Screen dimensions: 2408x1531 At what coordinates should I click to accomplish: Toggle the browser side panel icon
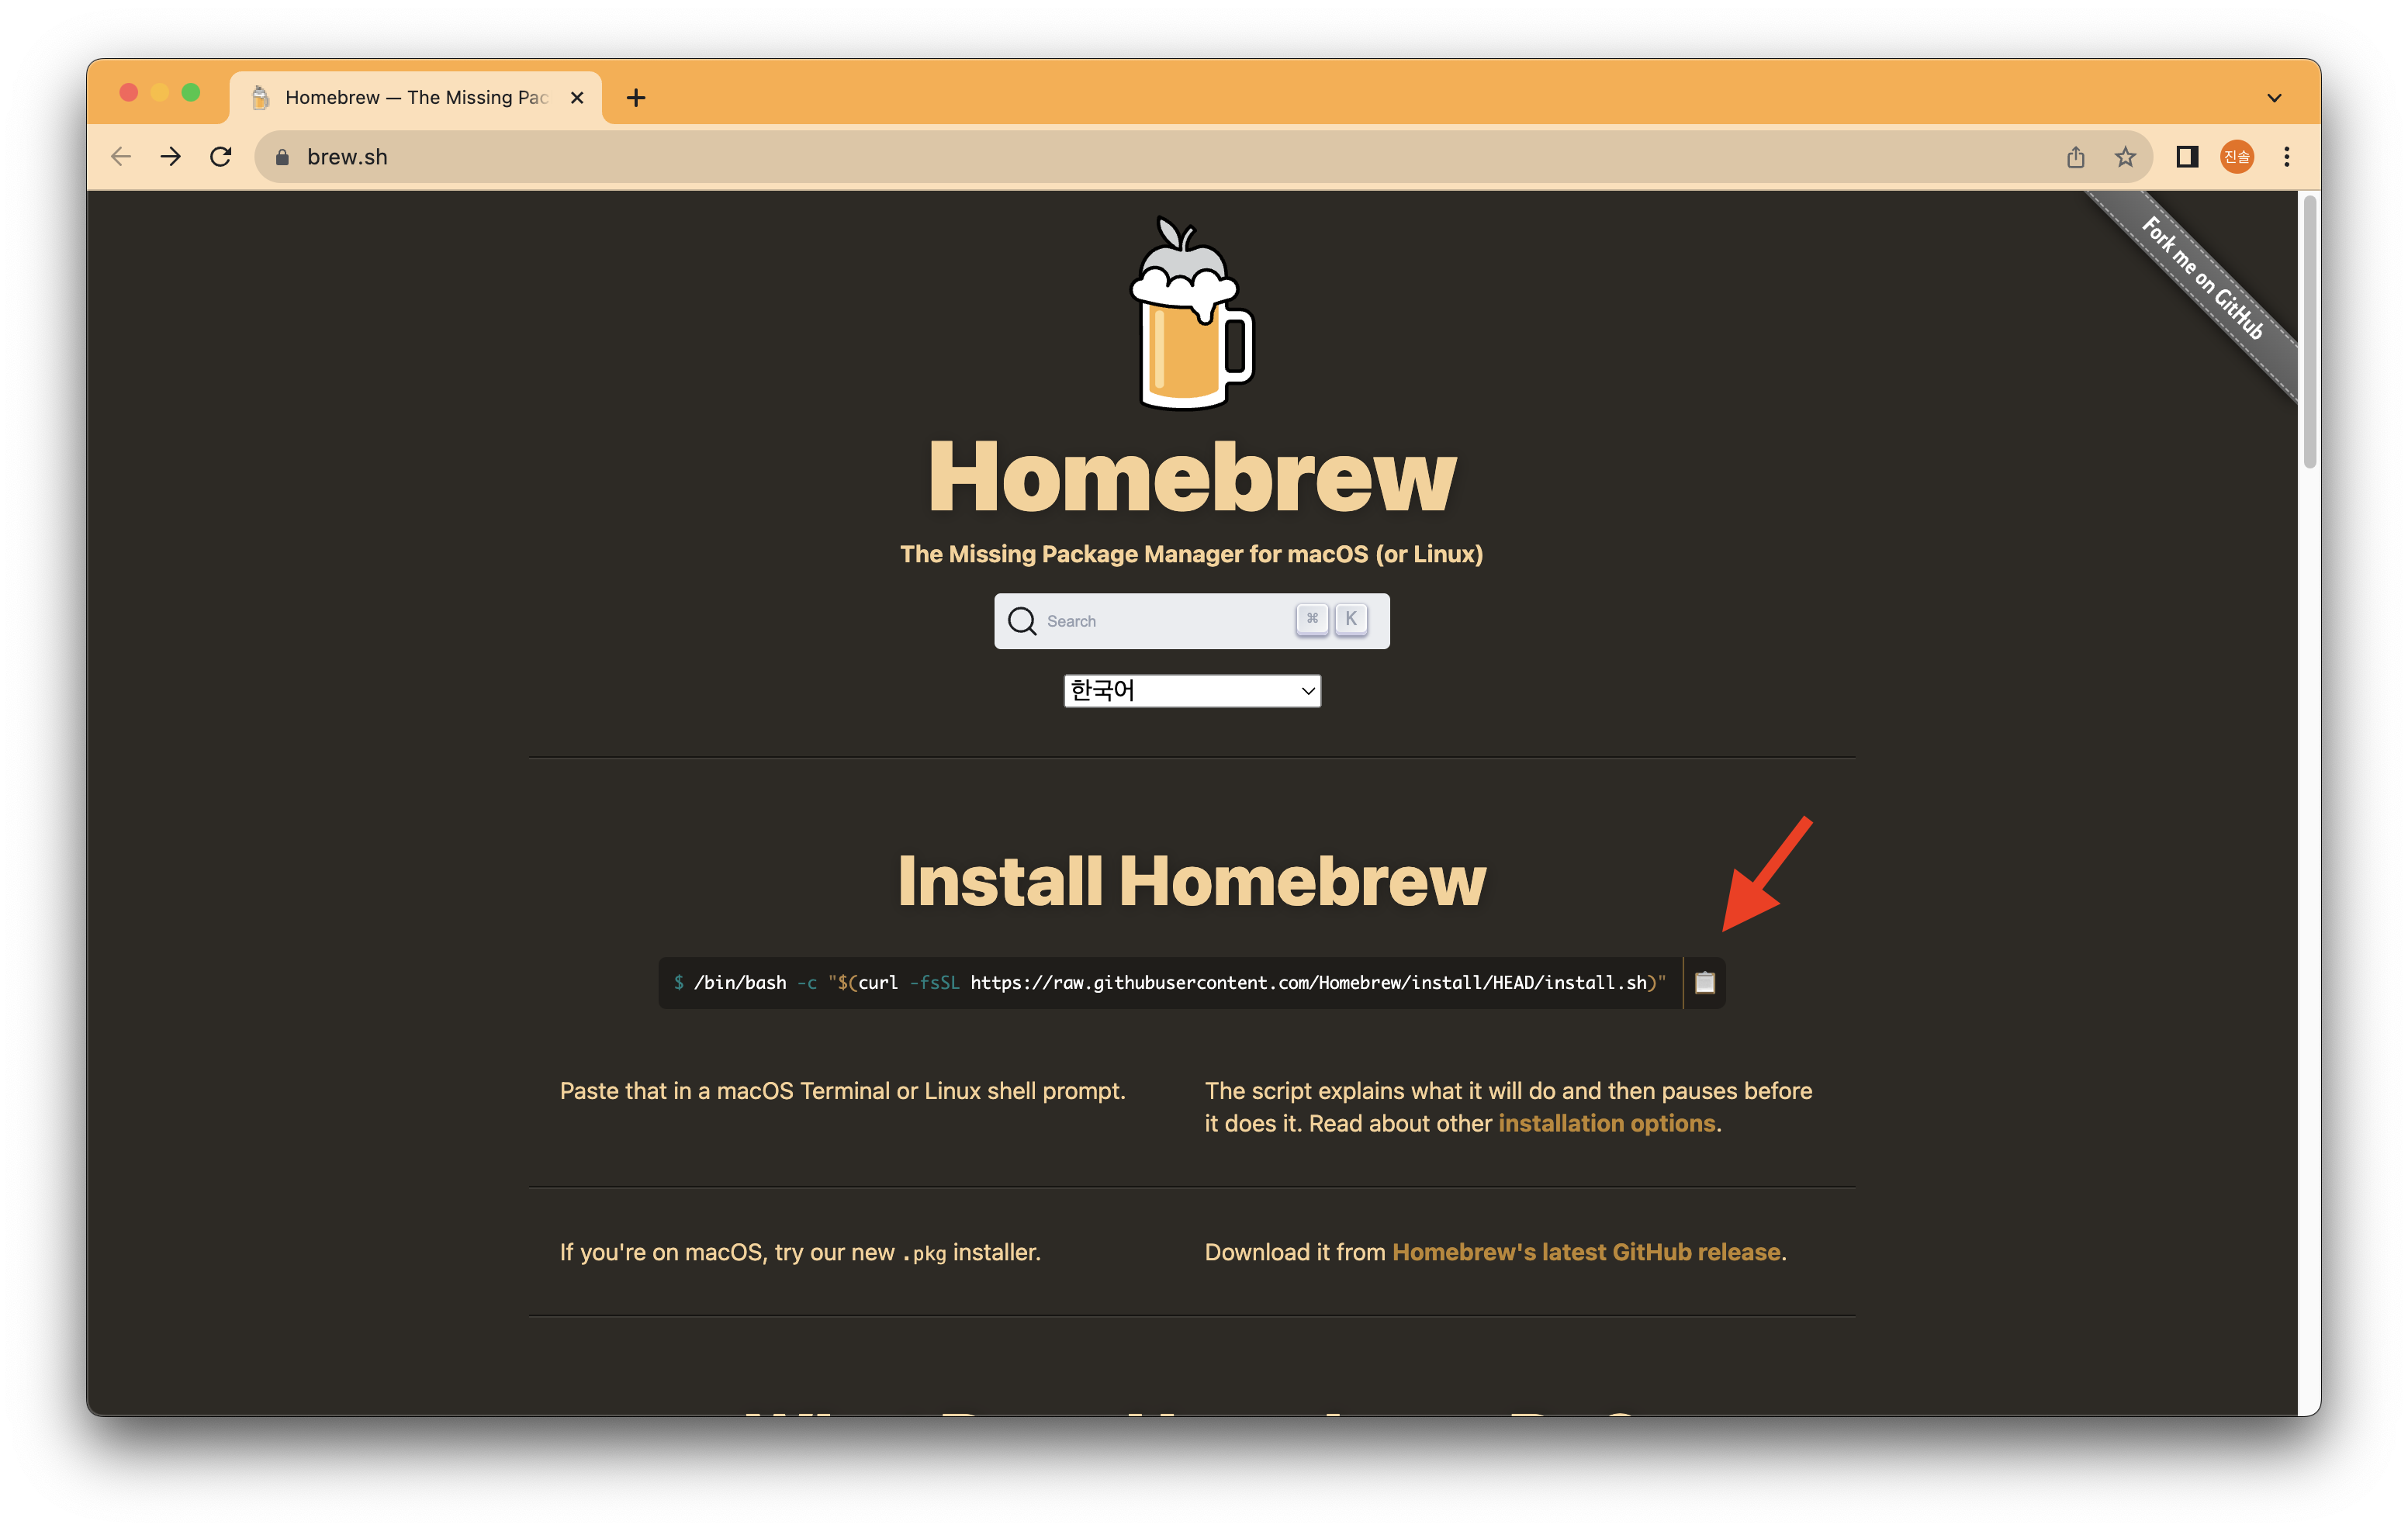(x=2187, y=156)
